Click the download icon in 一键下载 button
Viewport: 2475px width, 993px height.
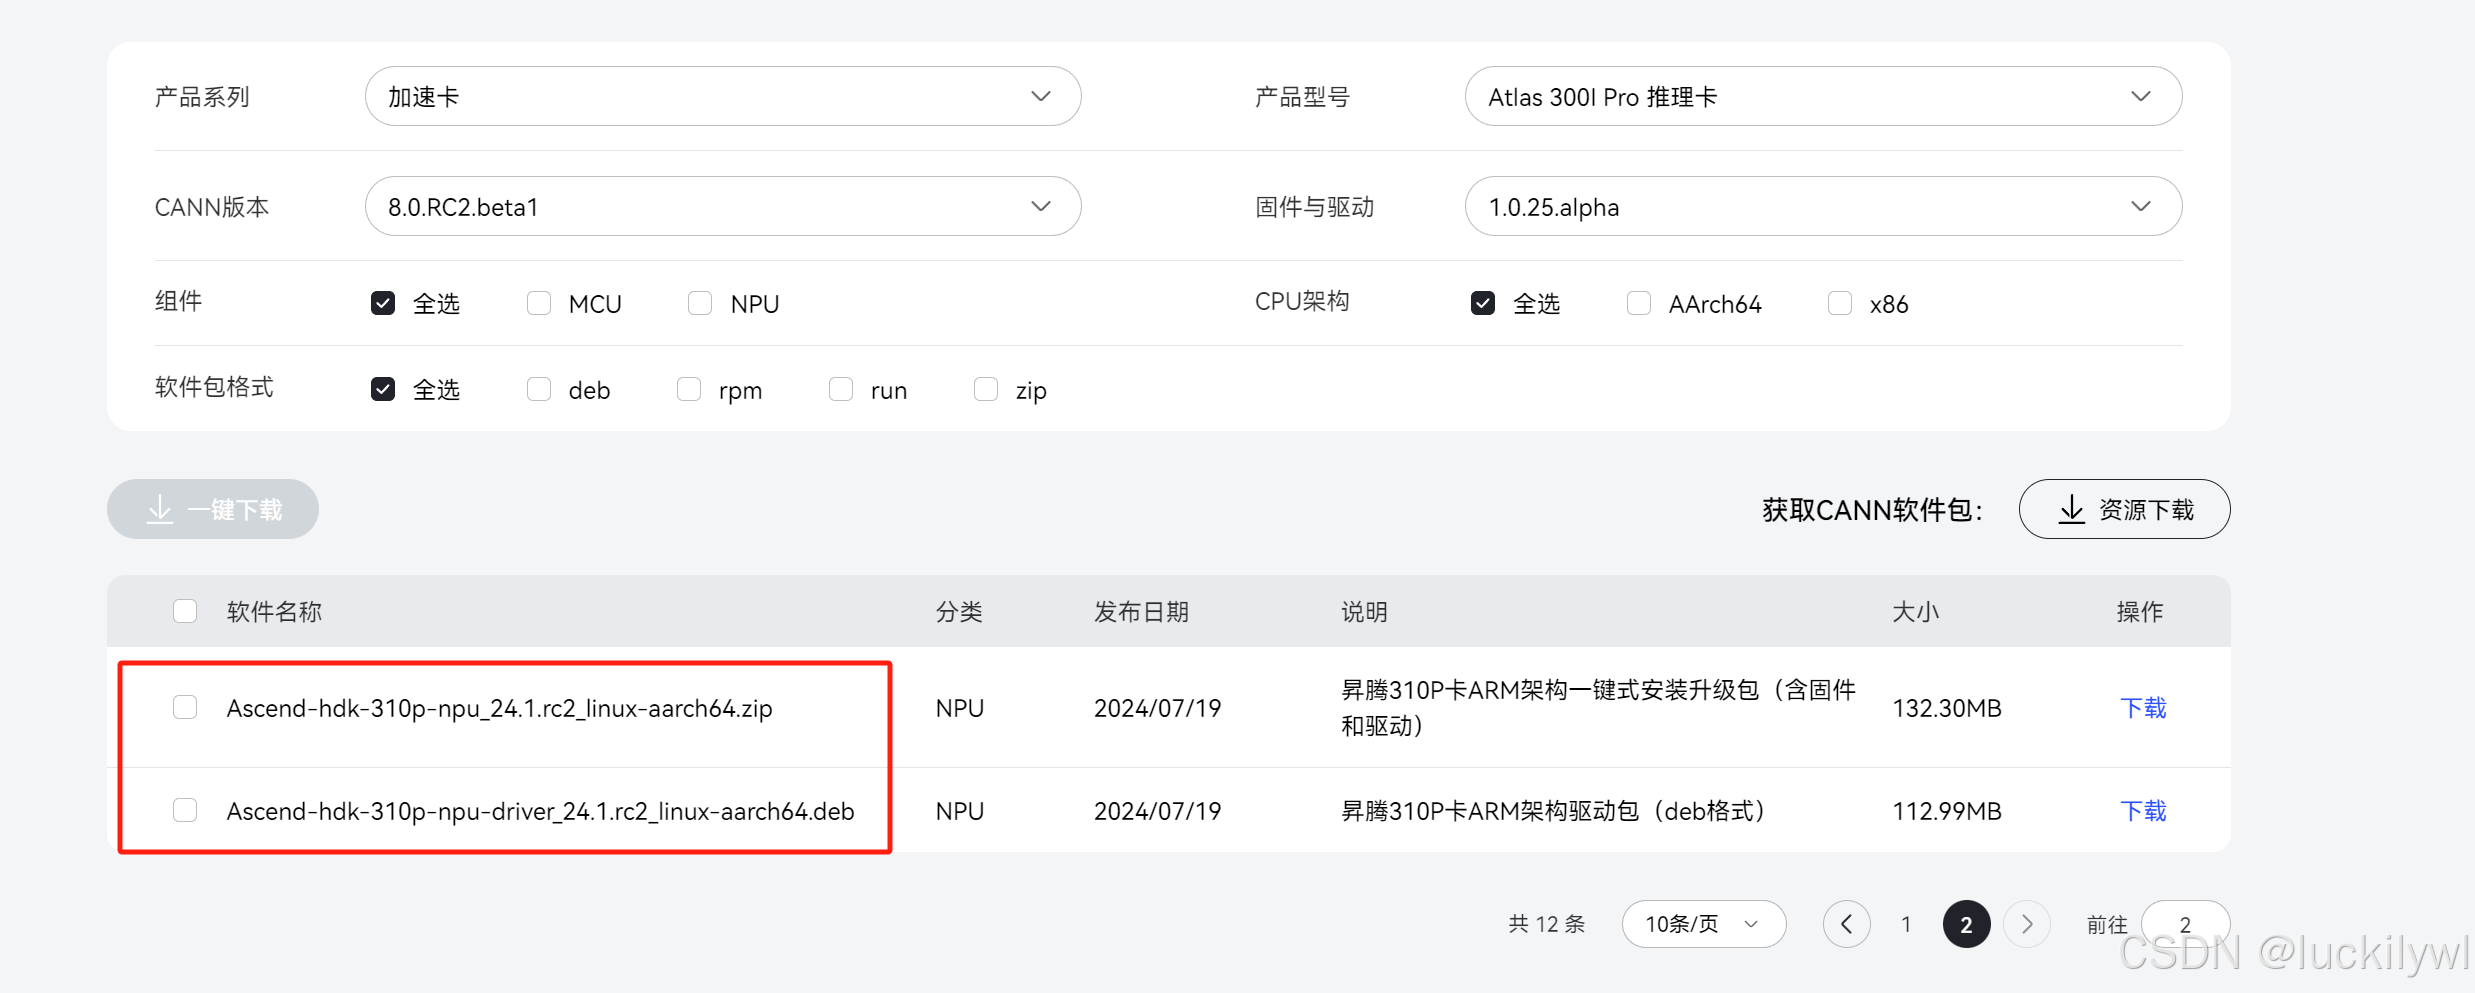point(160,509)
